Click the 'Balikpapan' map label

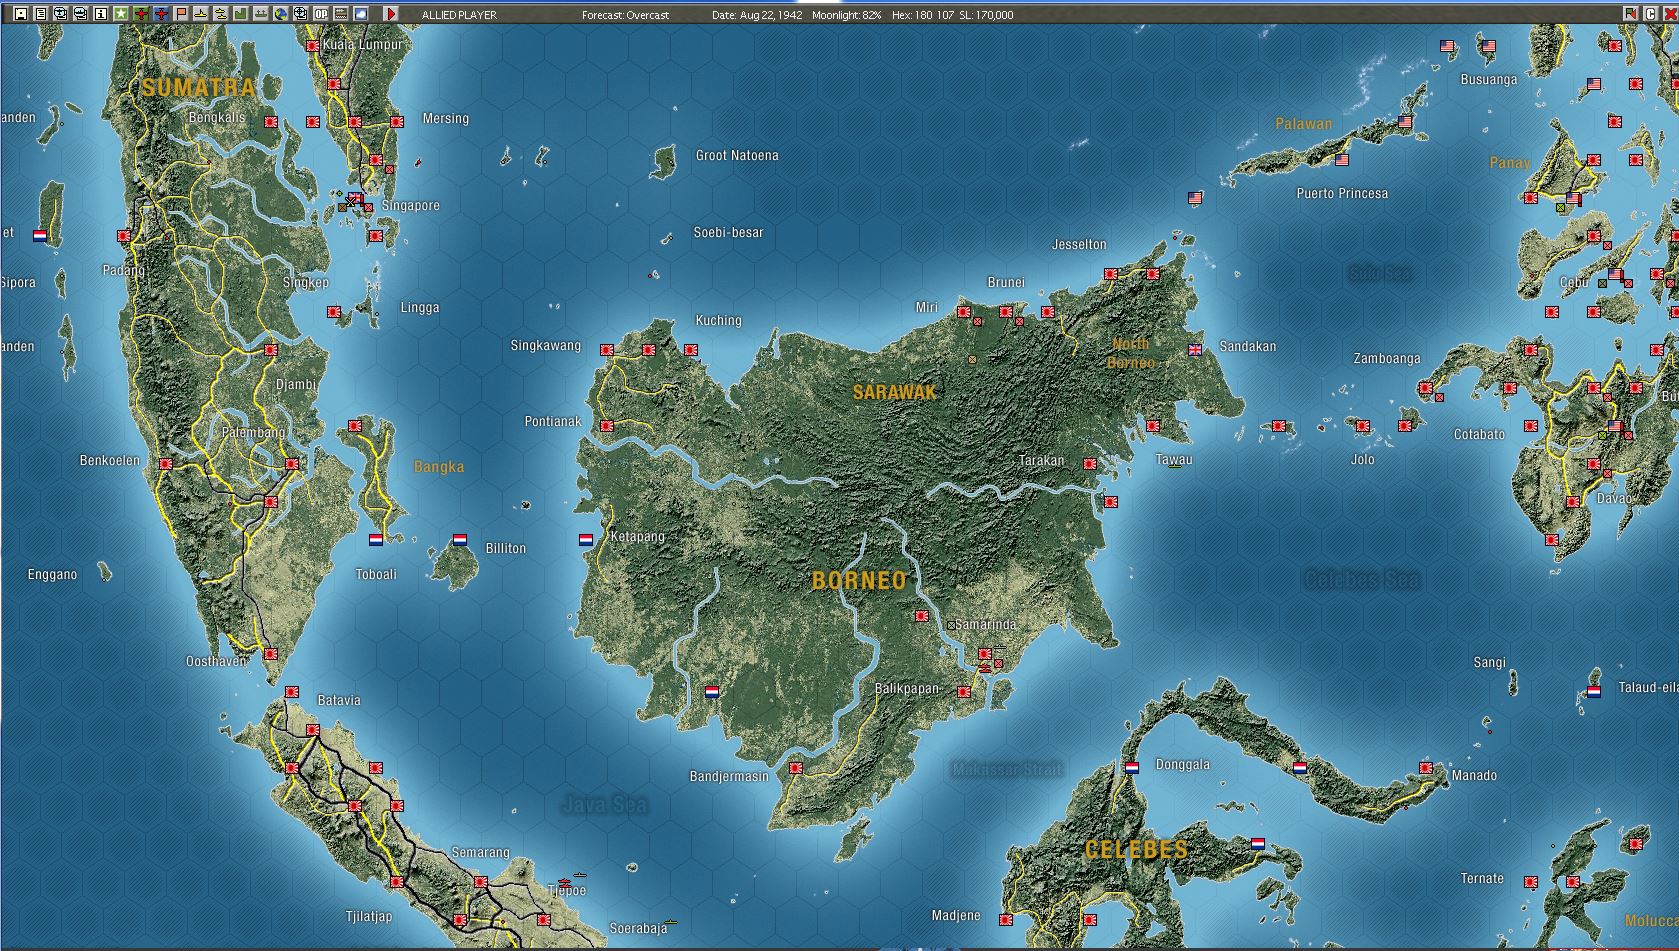tap(907, 688)
